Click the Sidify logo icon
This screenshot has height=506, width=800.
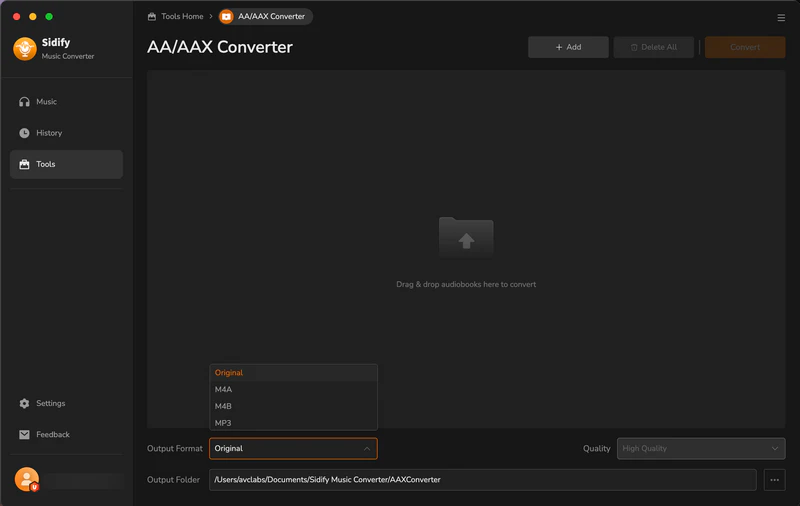[x=24, y=49]
